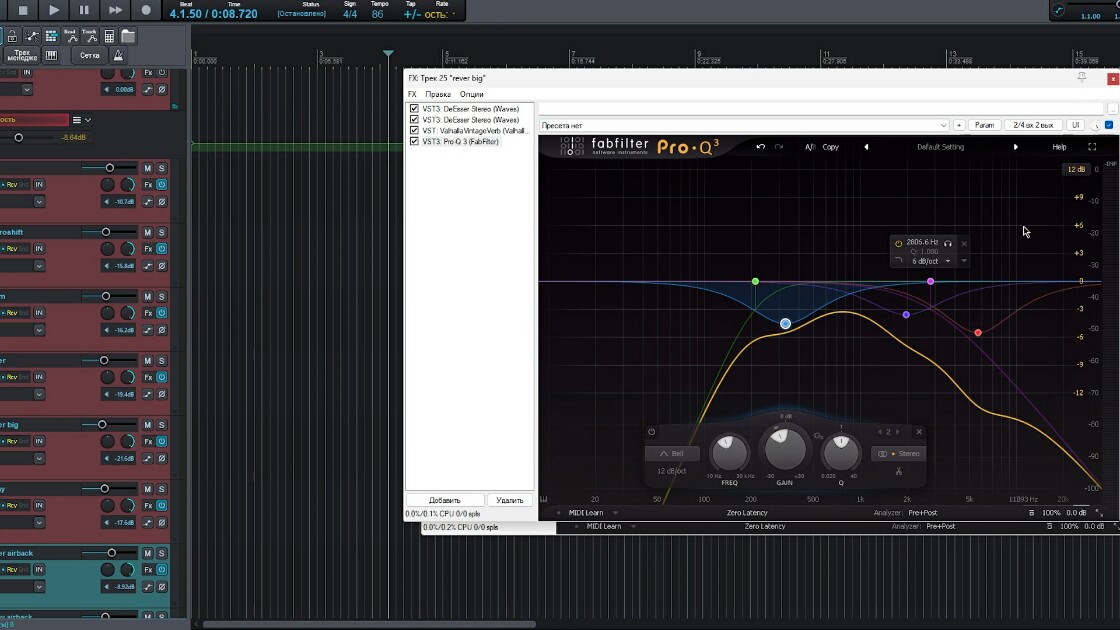Click the Record transport button
This screenshot has width=1120, height=630.
pyautogui.click(x=146, y=10)
